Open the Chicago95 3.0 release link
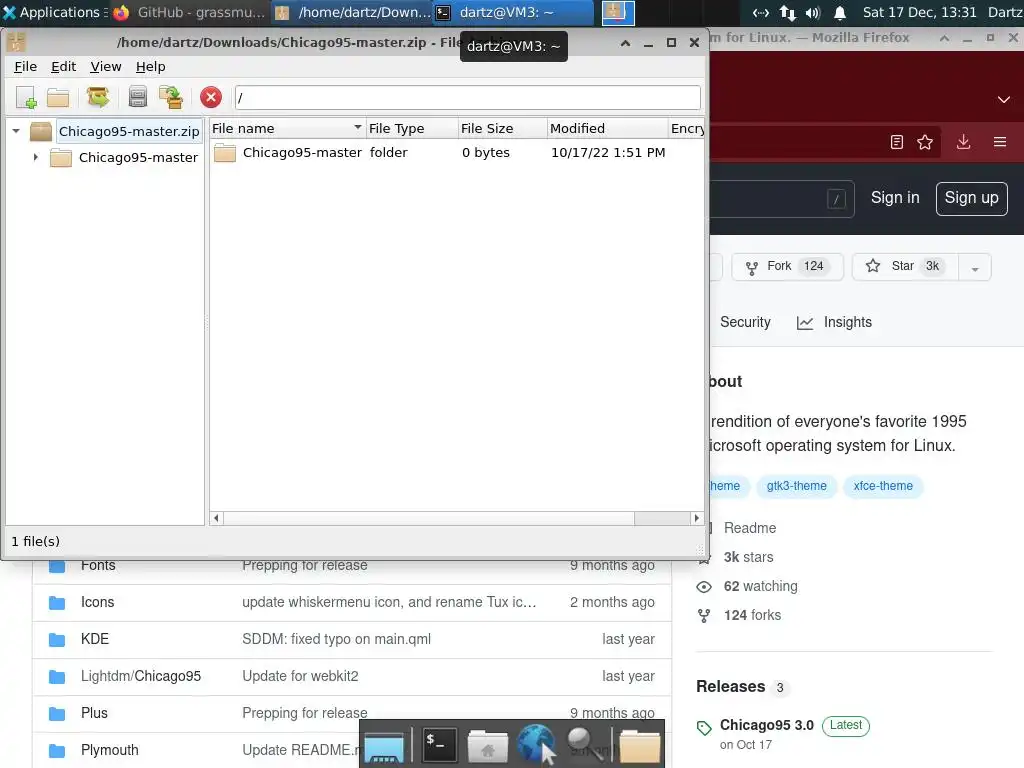This screenshot has width=1024, height=768. (767, 725)
